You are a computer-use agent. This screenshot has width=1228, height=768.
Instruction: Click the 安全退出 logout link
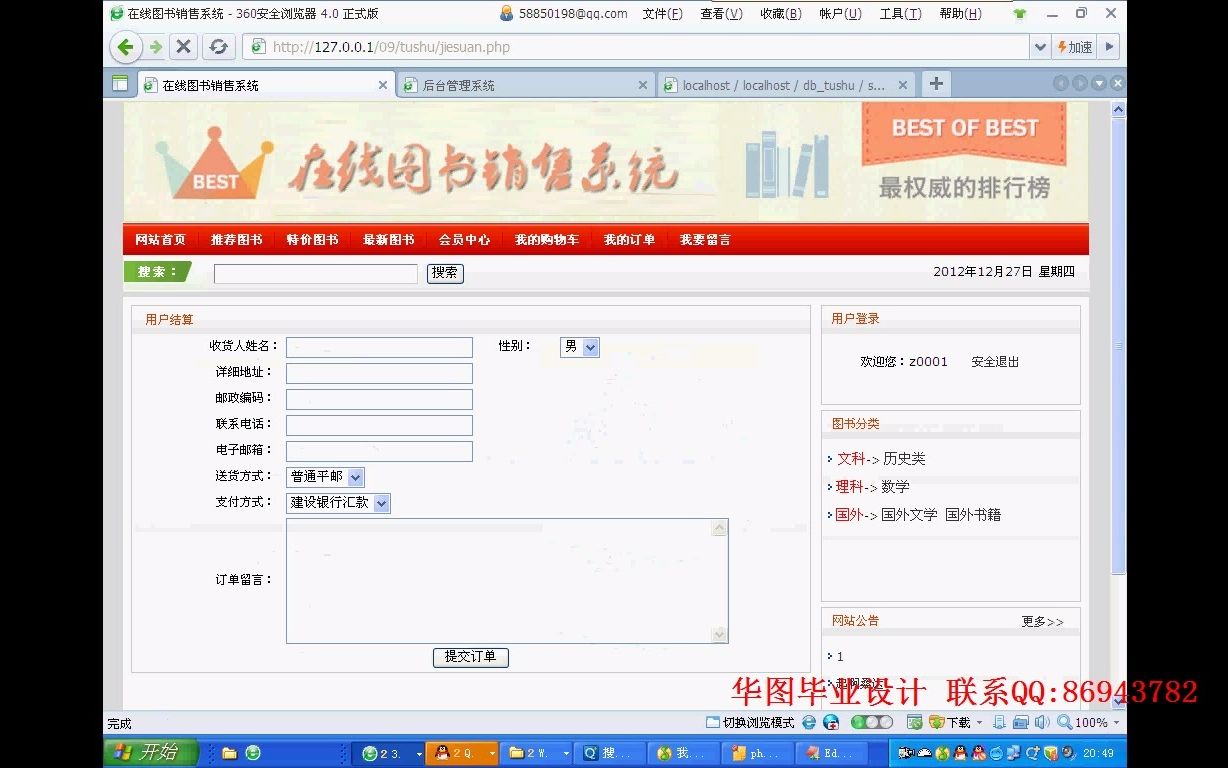pos(994,362)
